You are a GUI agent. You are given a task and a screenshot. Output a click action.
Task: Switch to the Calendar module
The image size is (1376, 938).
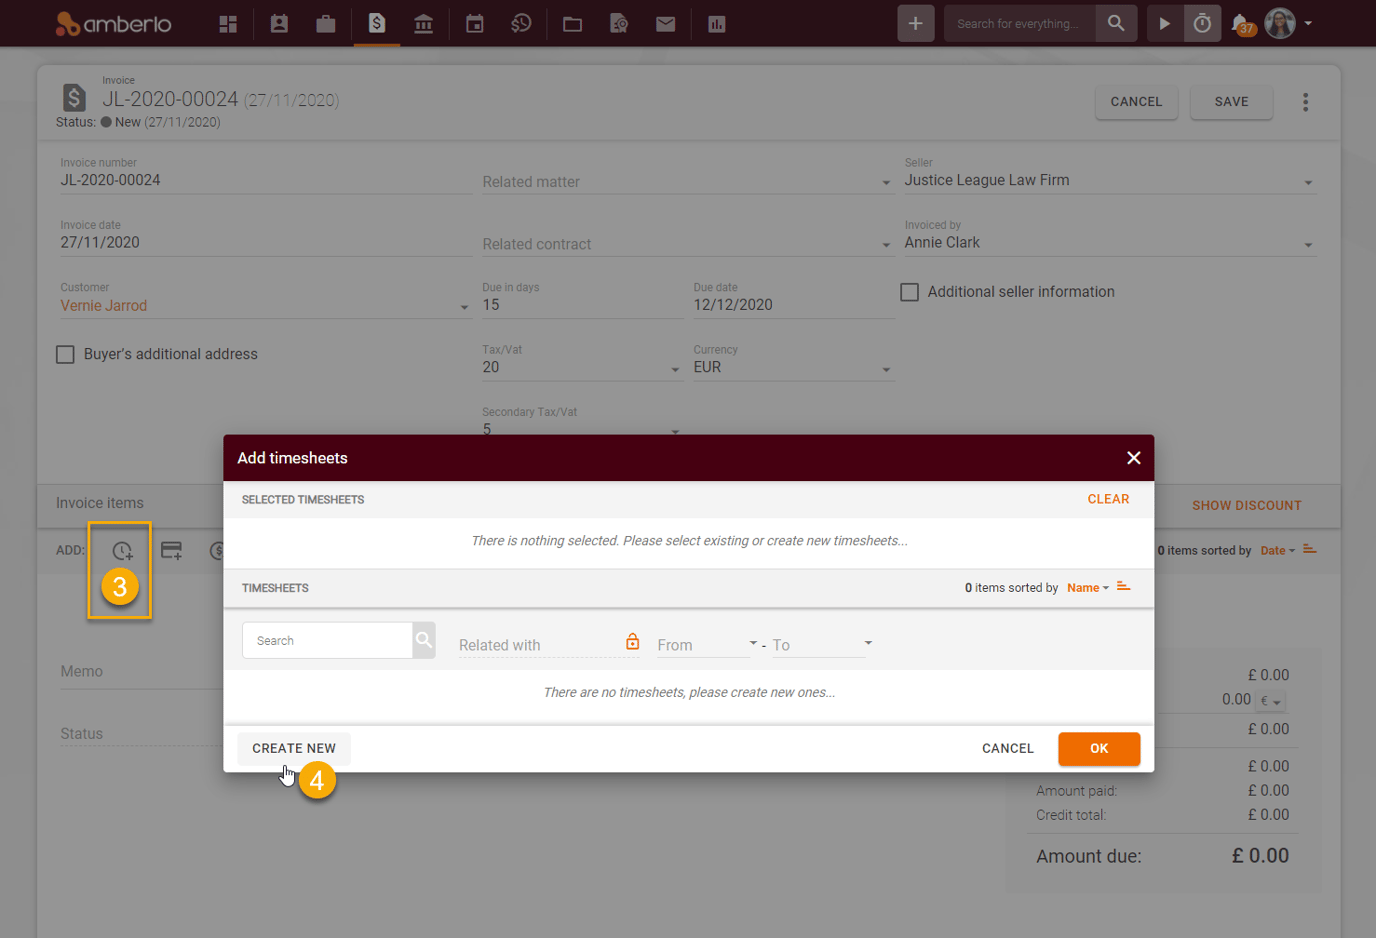[474, 22]
